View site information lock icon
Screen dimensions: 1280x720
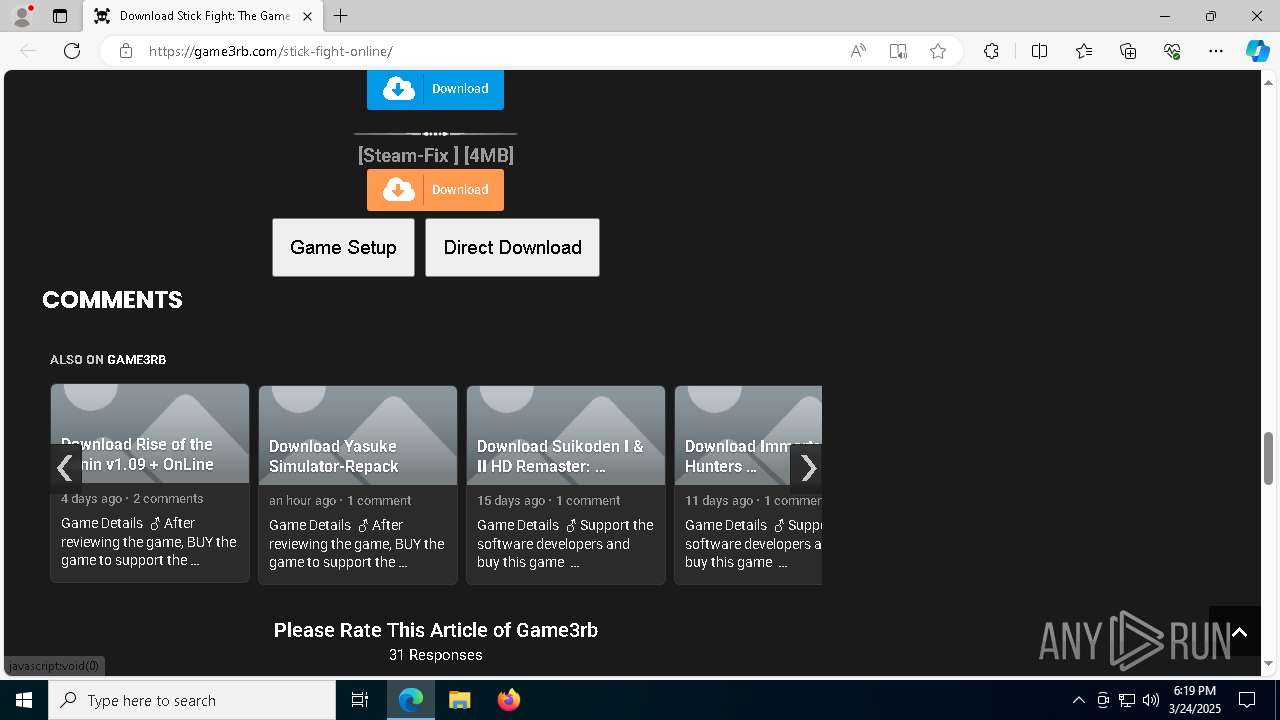point(126,51)
